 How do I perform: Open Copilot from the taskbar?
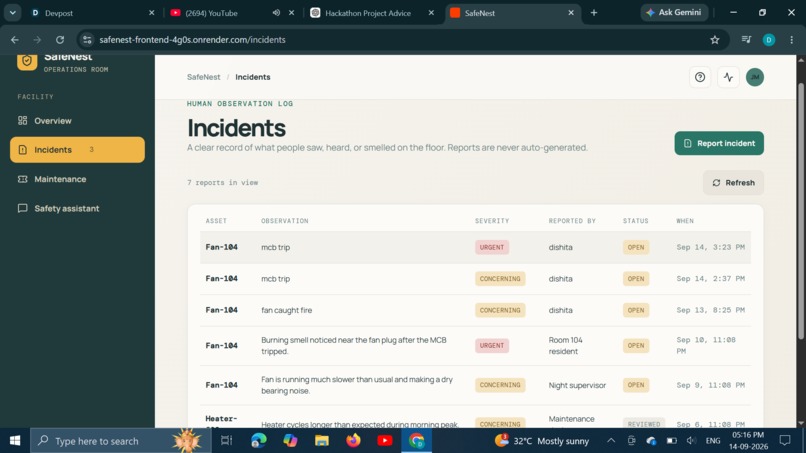click(x=290, y=441)
